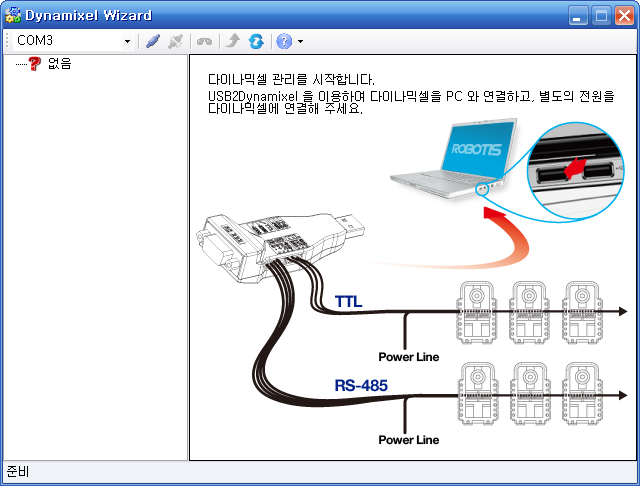This screenshot has height=486, width=640.
Task: Click the RS-485 label in diagram
Action: (x=361, y=385)
